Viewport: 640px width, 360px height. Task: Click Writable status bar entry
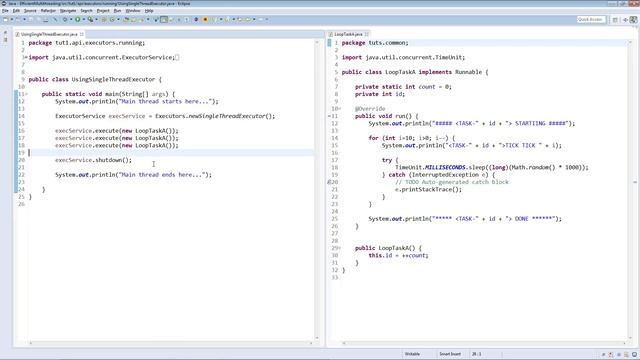click(x=412, y=354)
